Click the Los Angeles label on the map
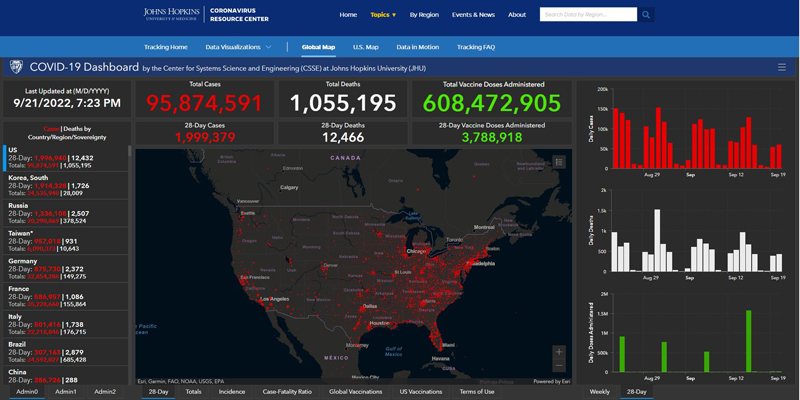 click(x=276, y=299)
